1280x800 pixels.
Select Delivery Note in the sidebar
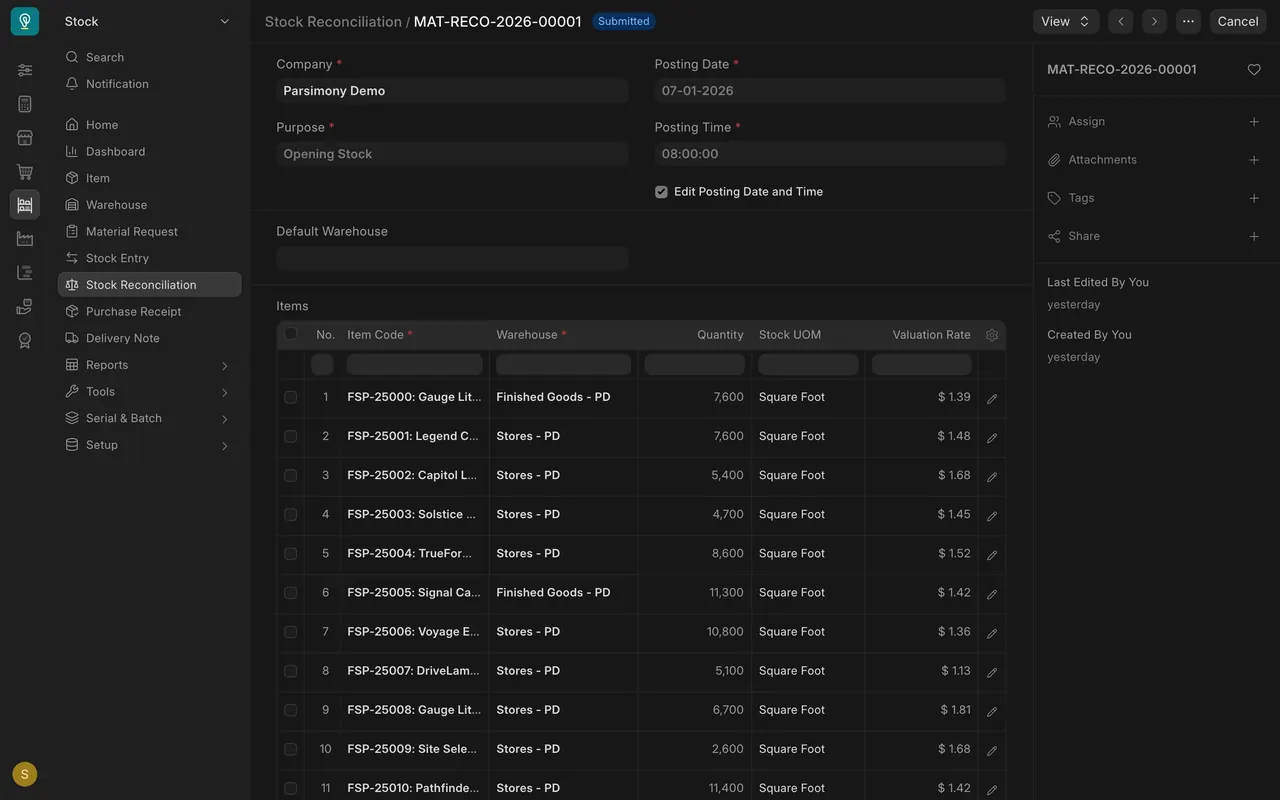(x=150, y=338)
